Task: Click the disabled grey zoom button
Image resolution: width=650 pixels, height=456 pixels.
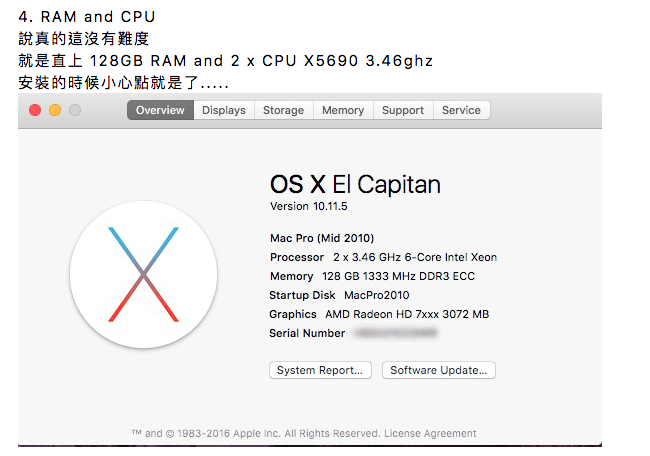Action: (75, 110)
